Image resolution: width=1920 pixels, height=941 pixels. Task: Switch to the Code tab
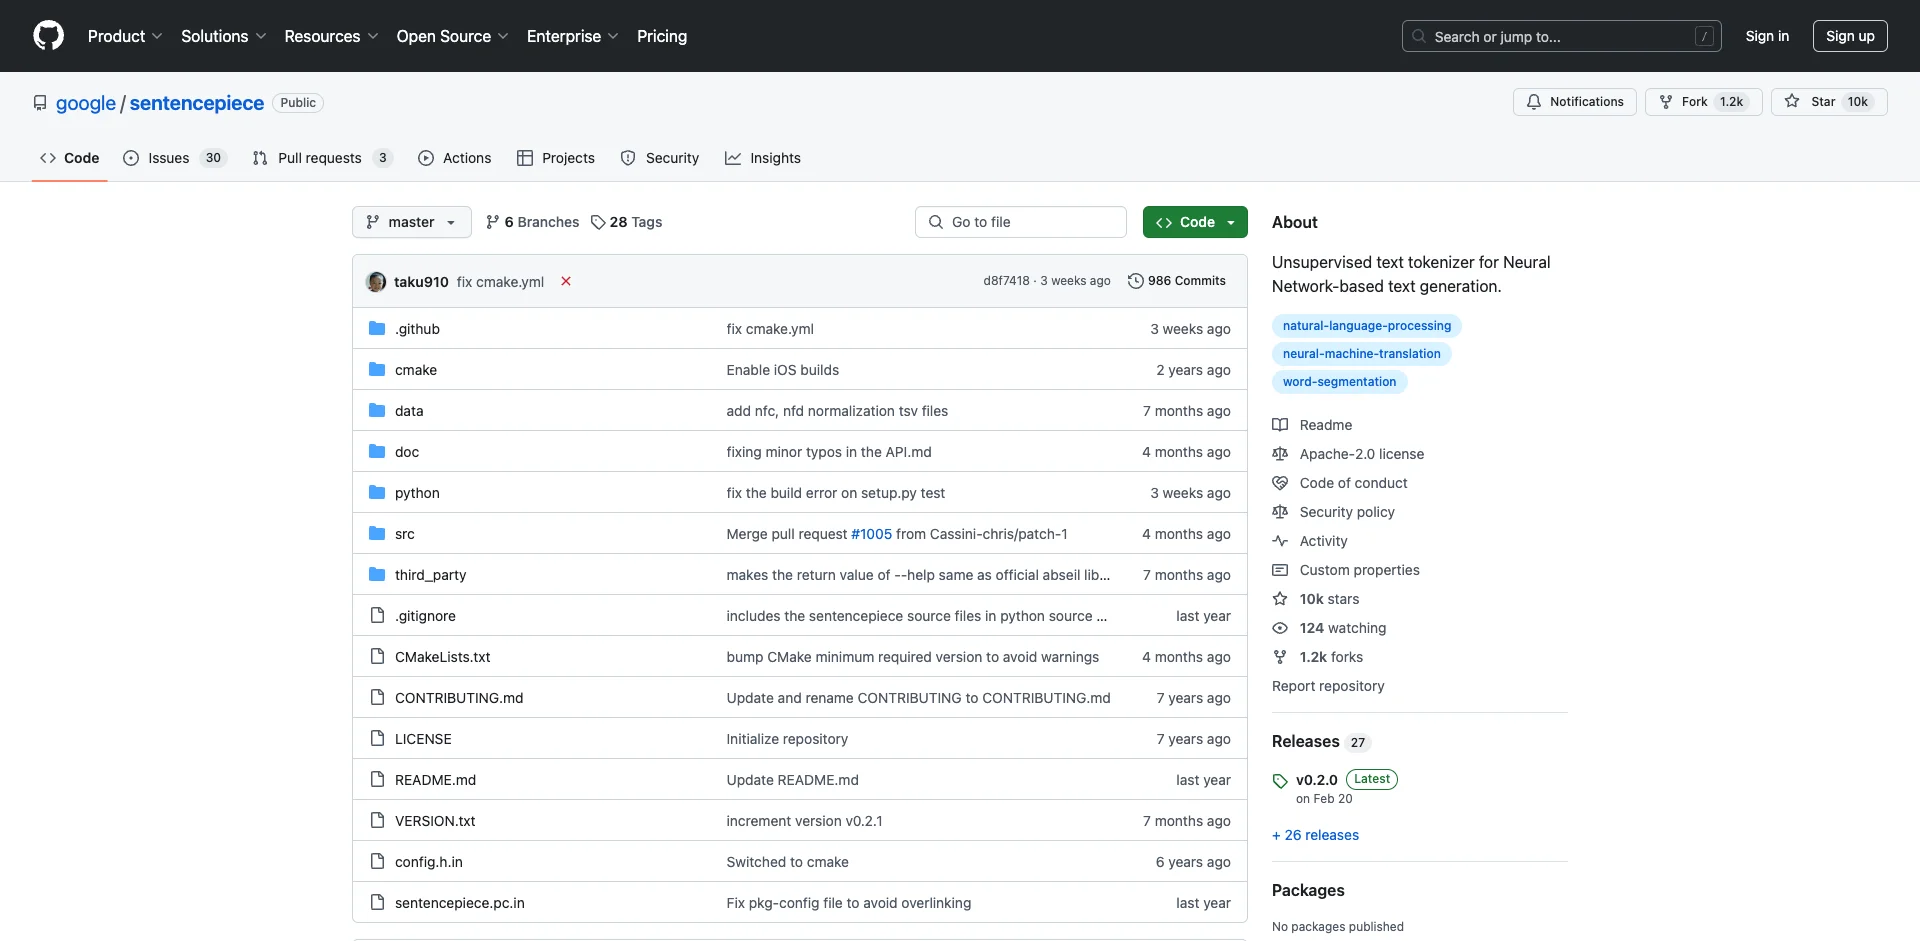click(70, 158)
